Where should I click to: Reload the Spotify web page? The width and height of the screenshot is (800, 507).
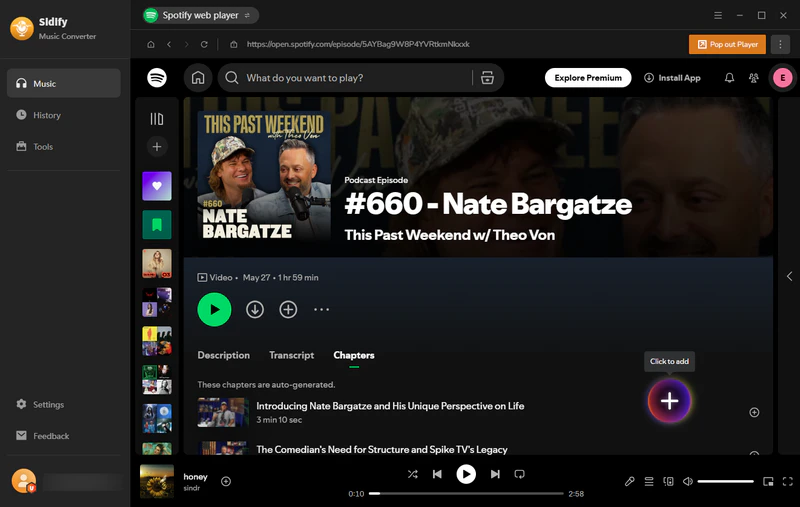coord(204,44)
